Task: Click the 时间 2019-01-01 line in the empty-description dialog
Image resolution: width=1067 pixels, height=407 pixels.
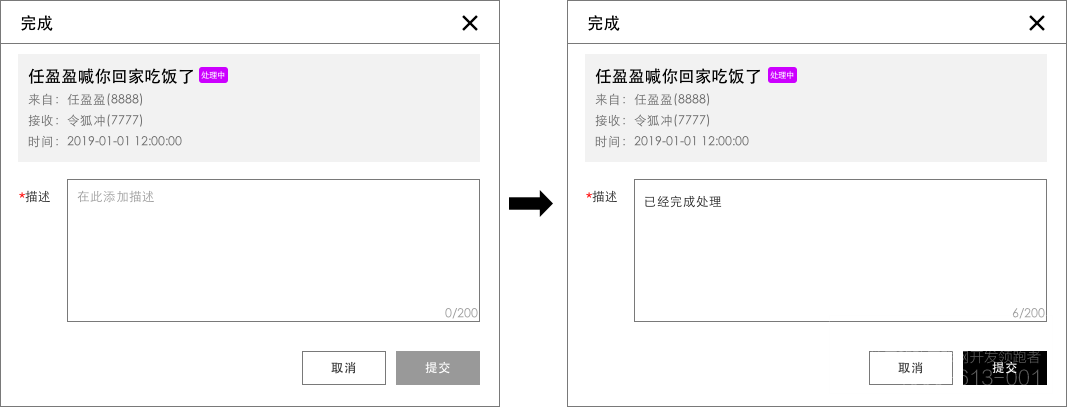Action: 105,141
